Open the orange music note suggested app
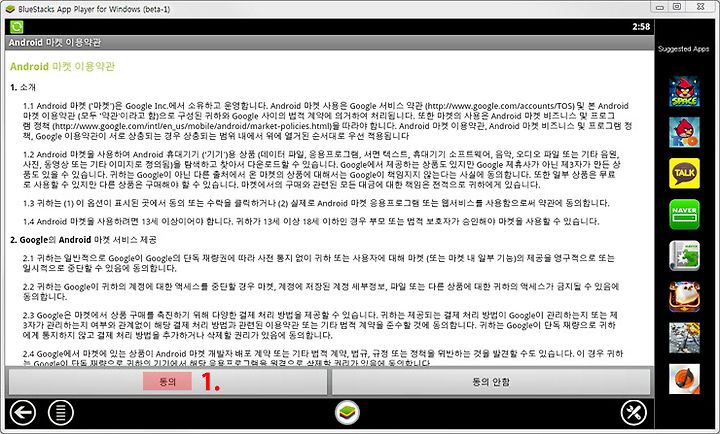The image size is (720, 434). [684, 379]
